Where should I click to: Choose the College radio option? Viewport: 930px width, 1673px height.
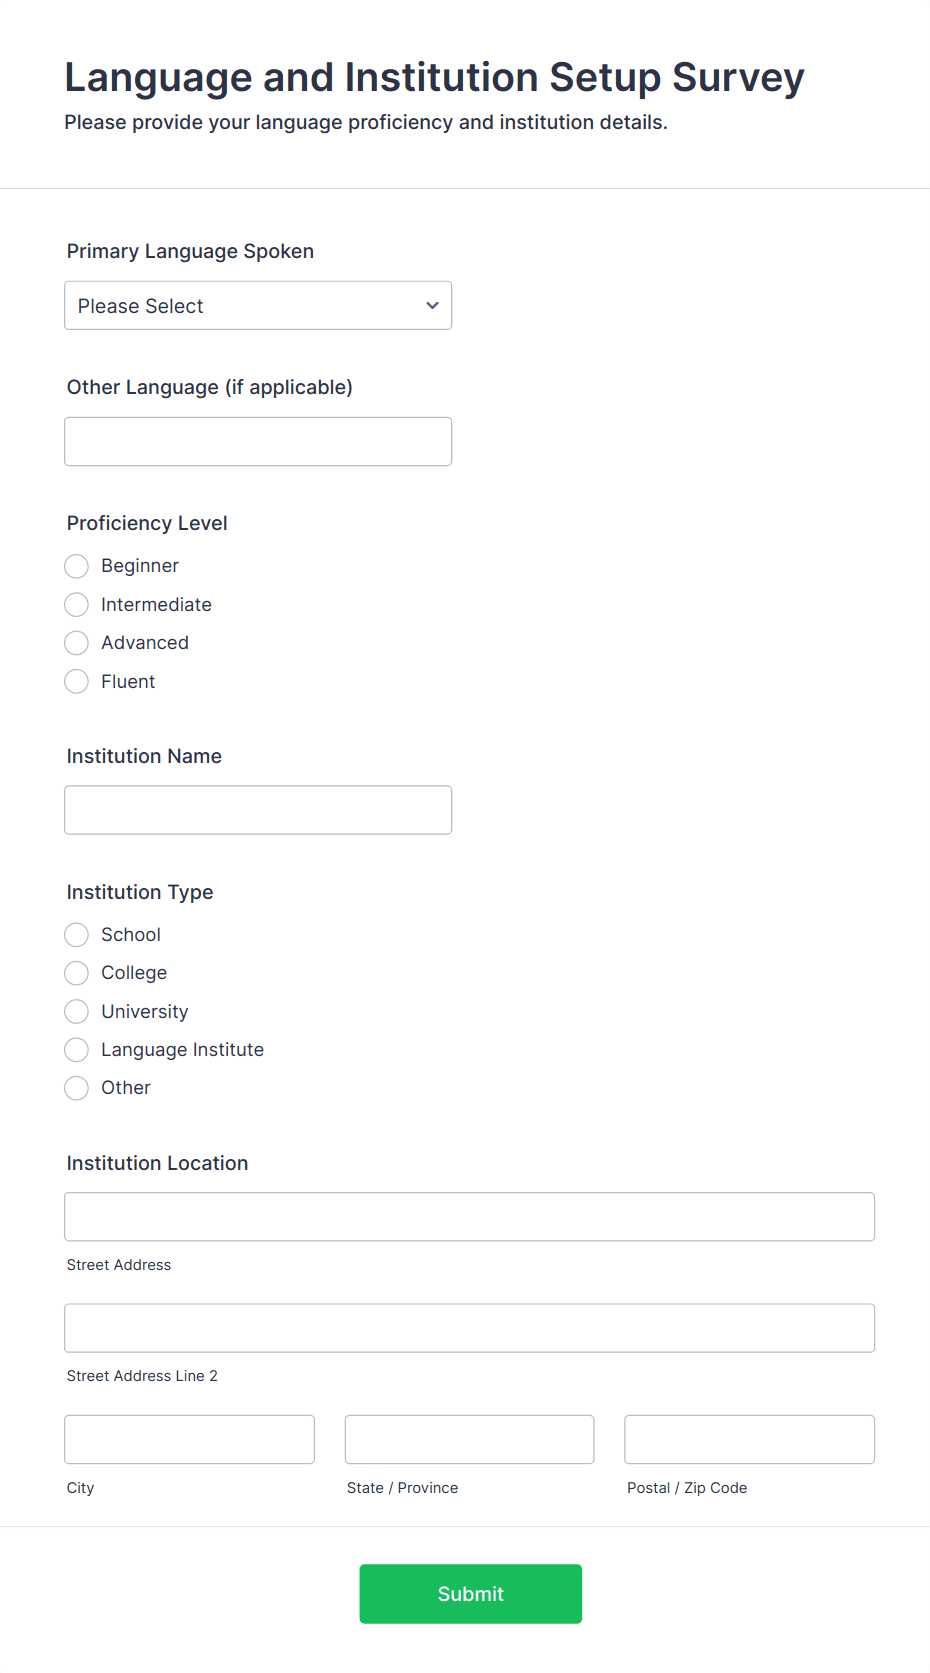pyautogui.click(x=77, y=973)
